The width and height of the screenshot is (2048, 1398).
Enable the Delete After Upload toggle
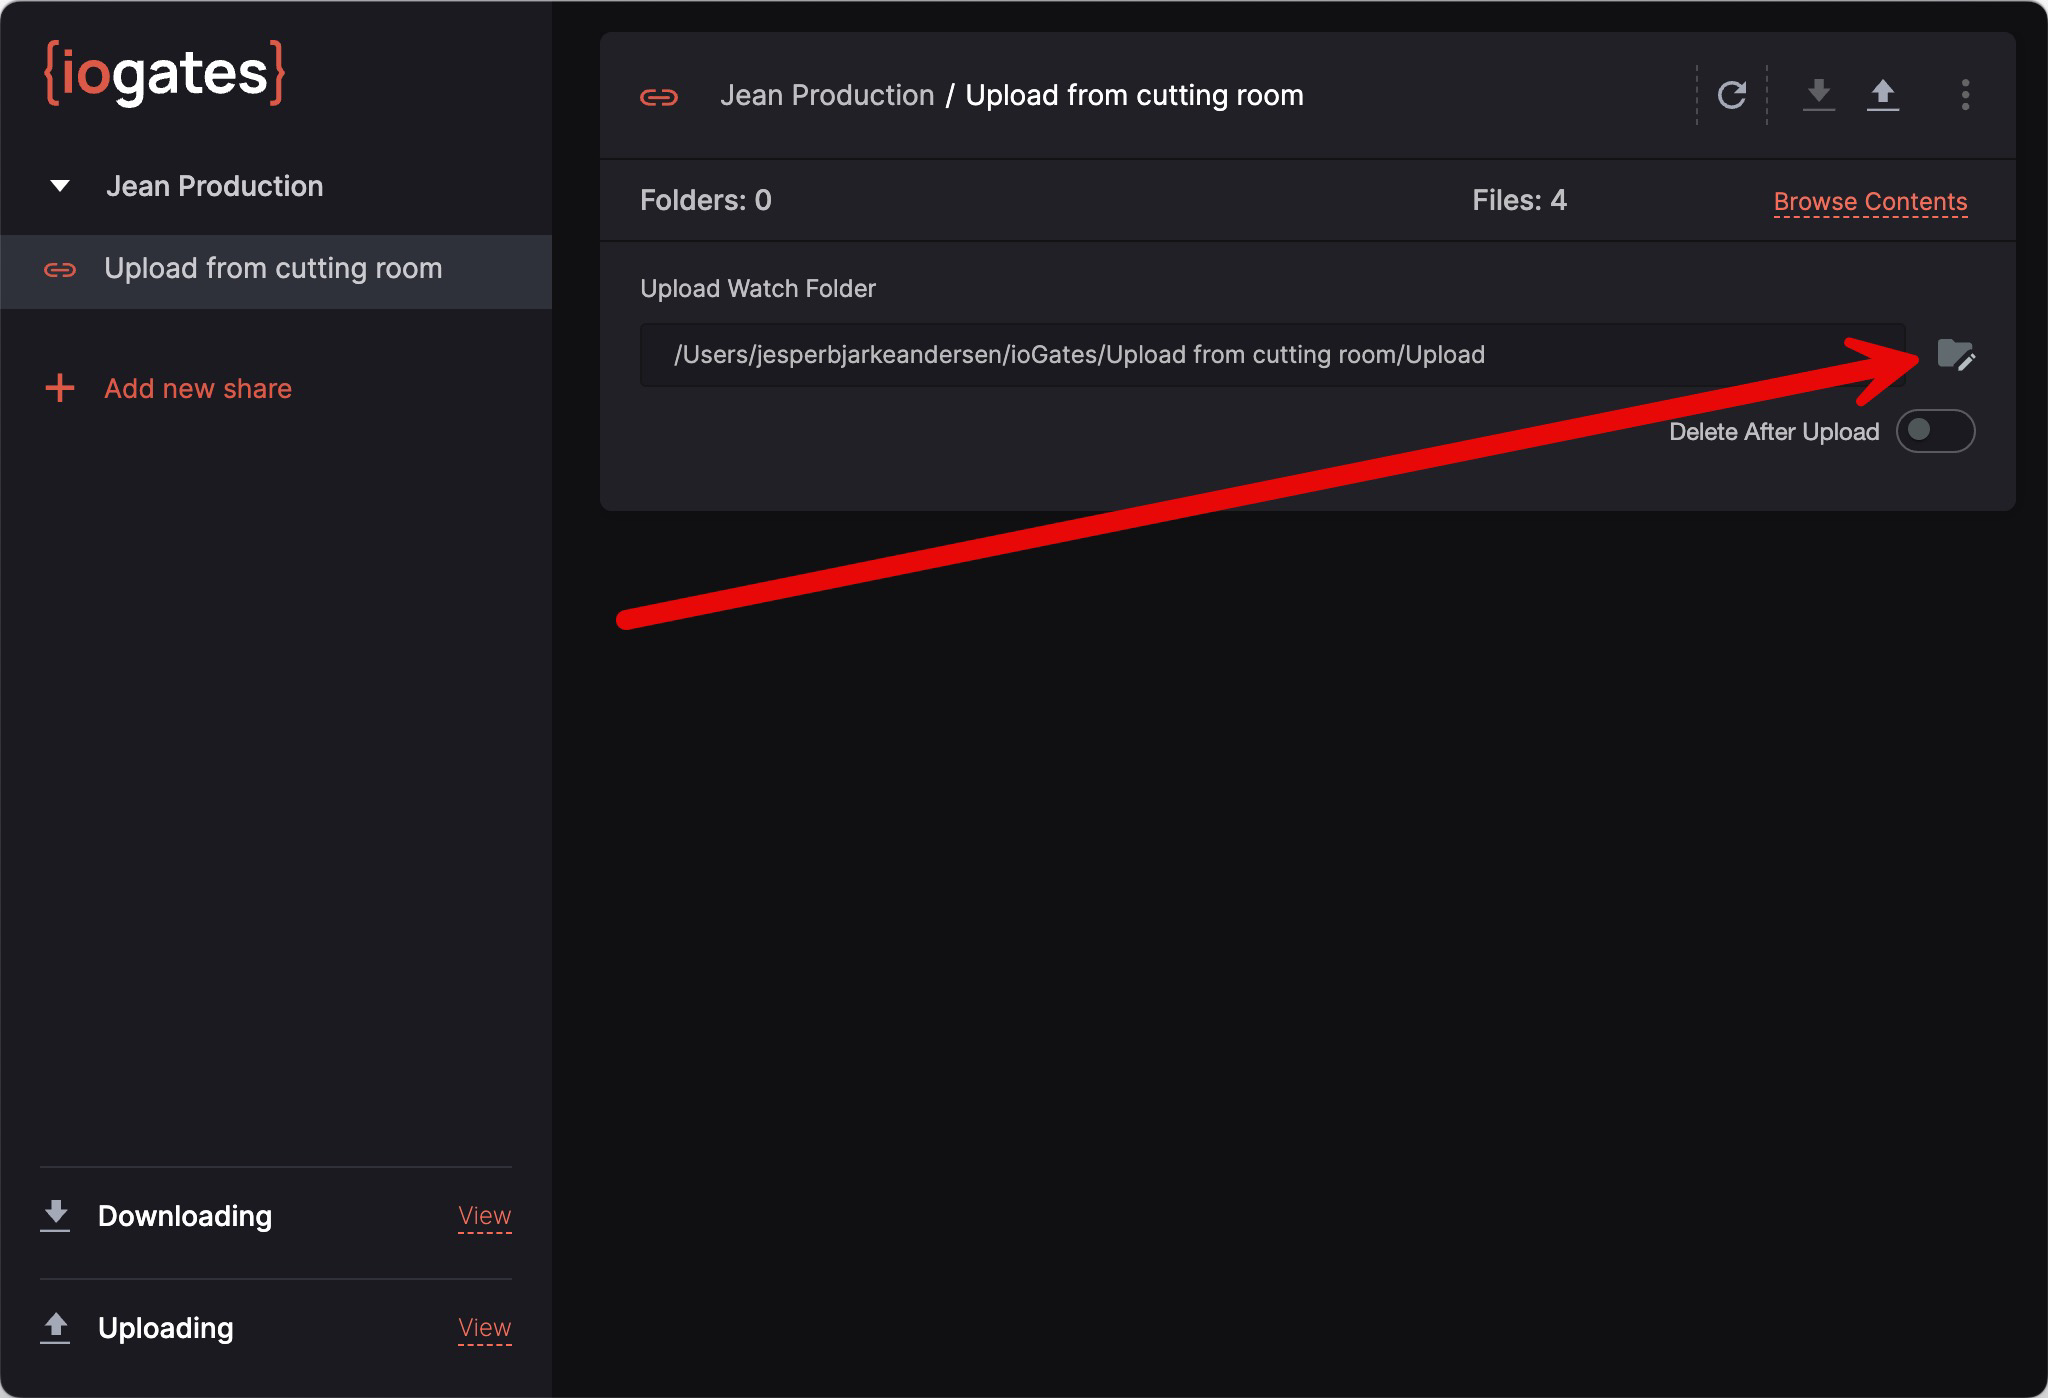pyautogui.click(x=1935, y=431)
